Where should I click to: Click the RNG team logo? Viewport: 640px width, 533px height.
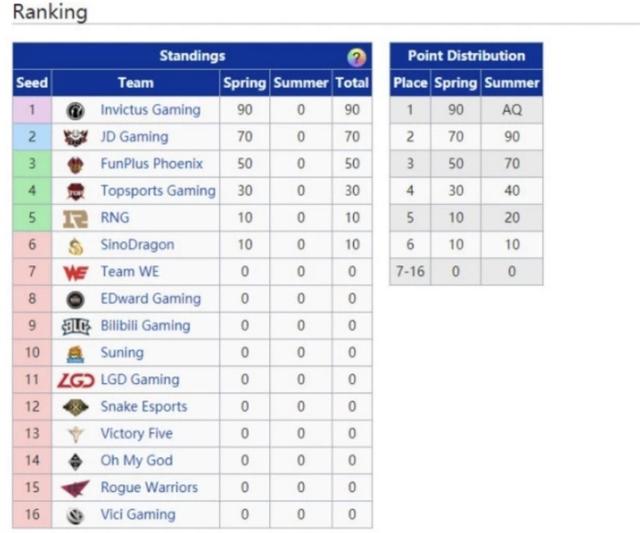(x=76, y=219)
